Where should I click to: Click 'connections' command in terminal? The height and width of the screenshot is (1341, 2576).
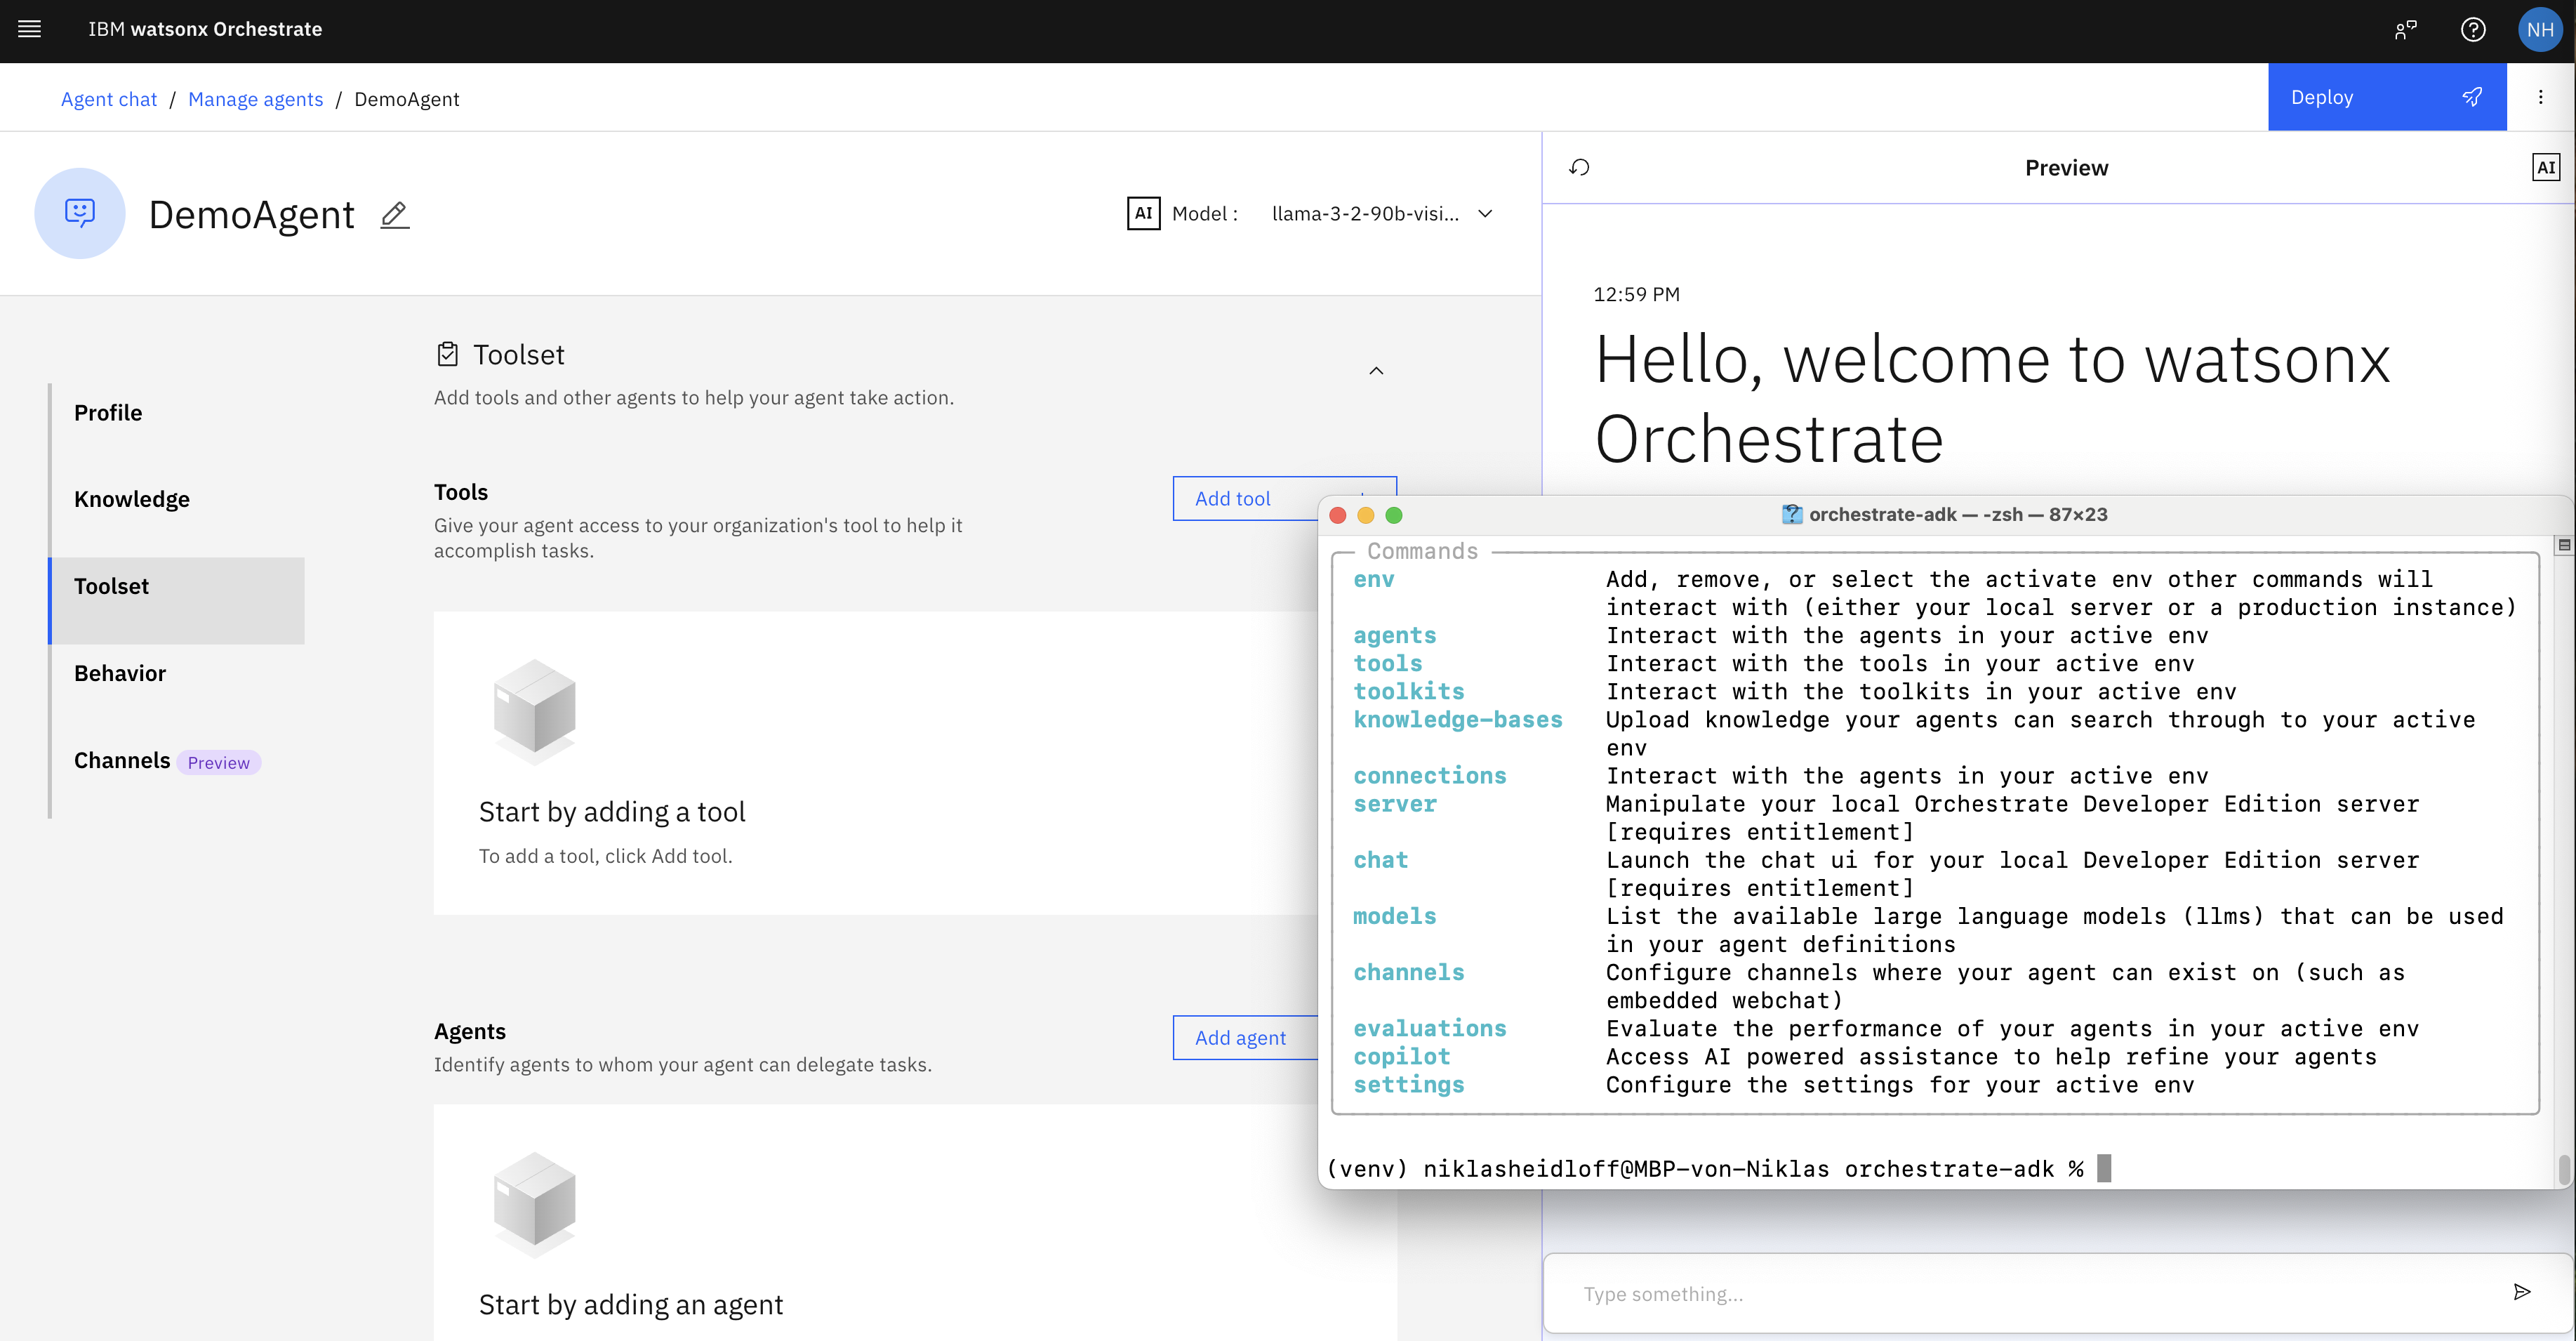tap(1429, 775)
